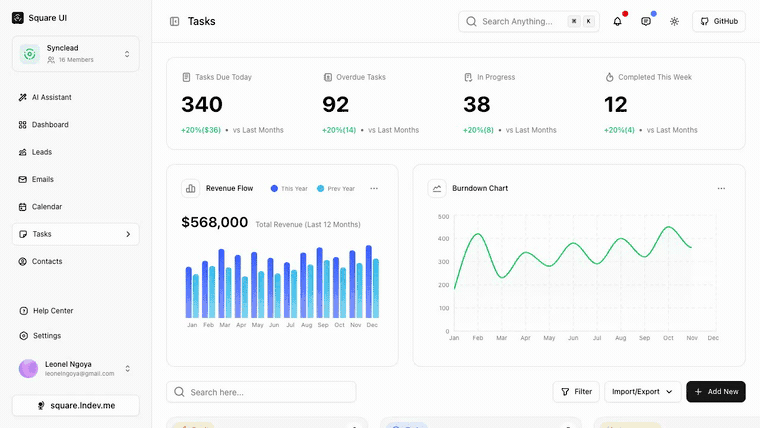Click the Synclead green workspace avatar

coord(30,54)
